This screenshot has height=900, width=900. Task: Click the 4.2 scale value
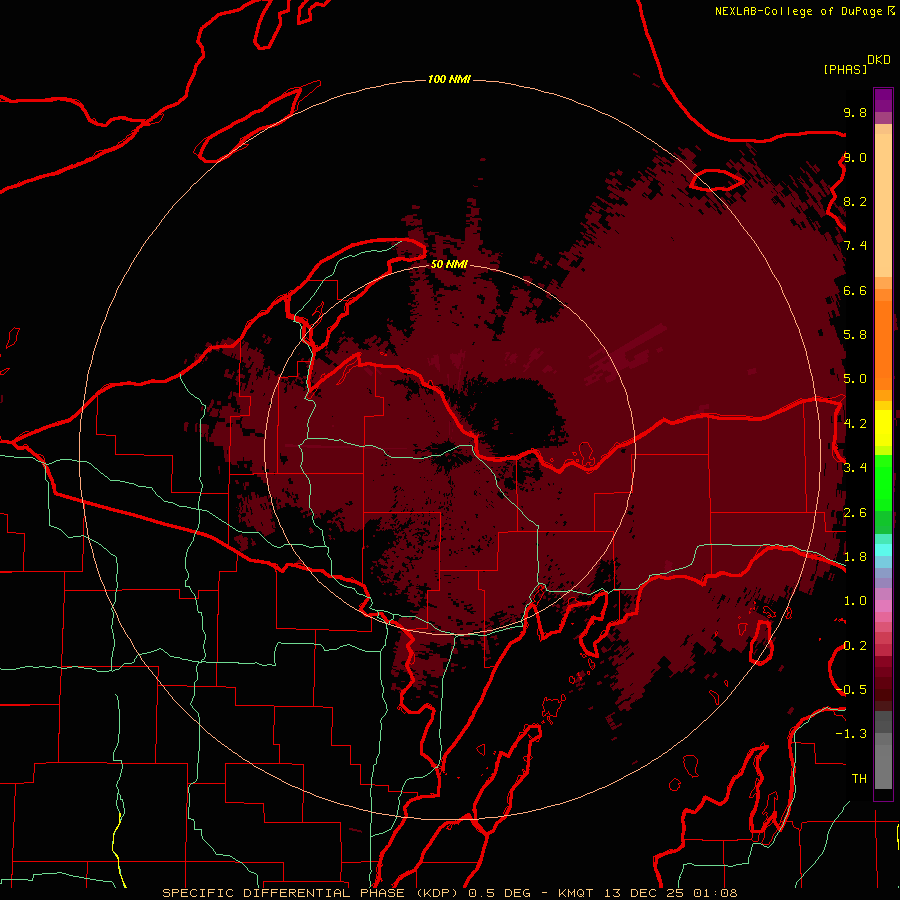pos(855,424)
